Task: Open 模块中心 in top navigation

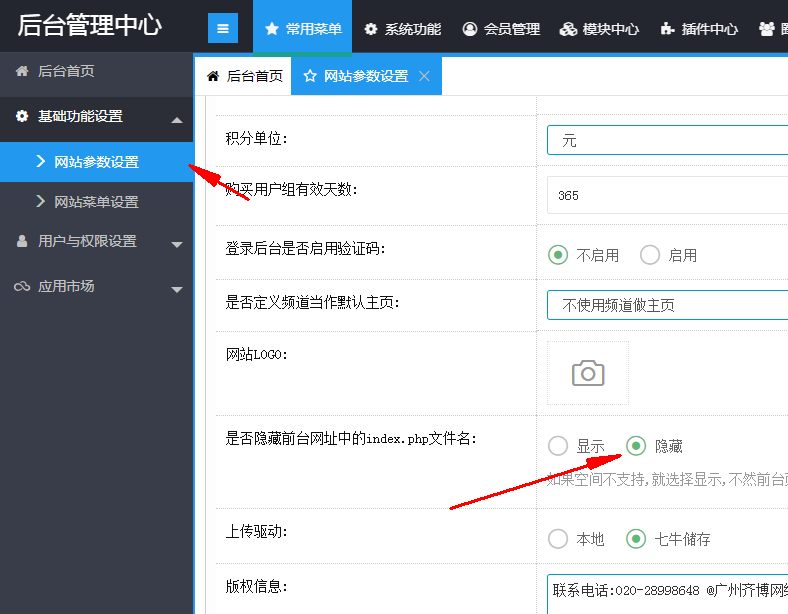Action: click(x=599, y=29)
